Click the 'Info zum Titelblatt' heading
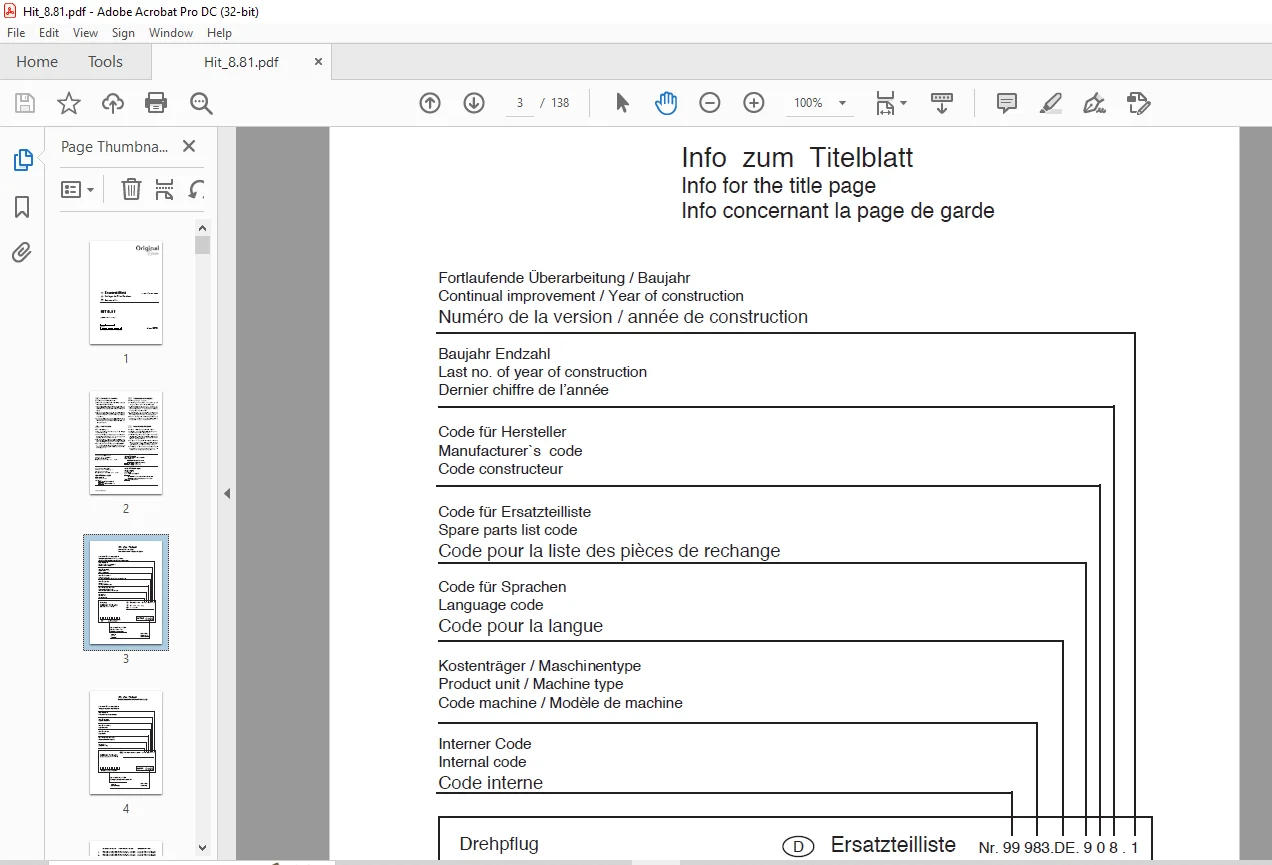Image resolution: width=1272 pixels, height=865 pixels. (x=797, y=158)
